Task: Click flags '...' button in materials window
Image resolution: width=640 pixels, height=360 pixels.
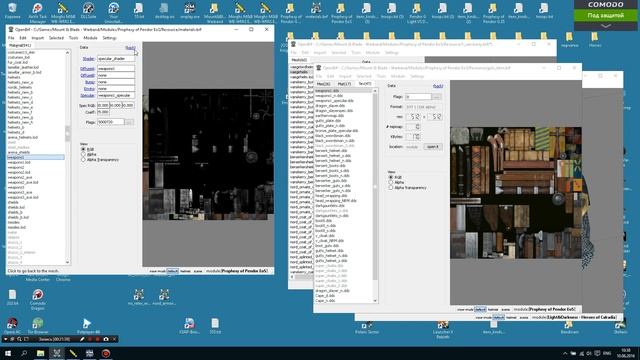Action: pos(129,122)
